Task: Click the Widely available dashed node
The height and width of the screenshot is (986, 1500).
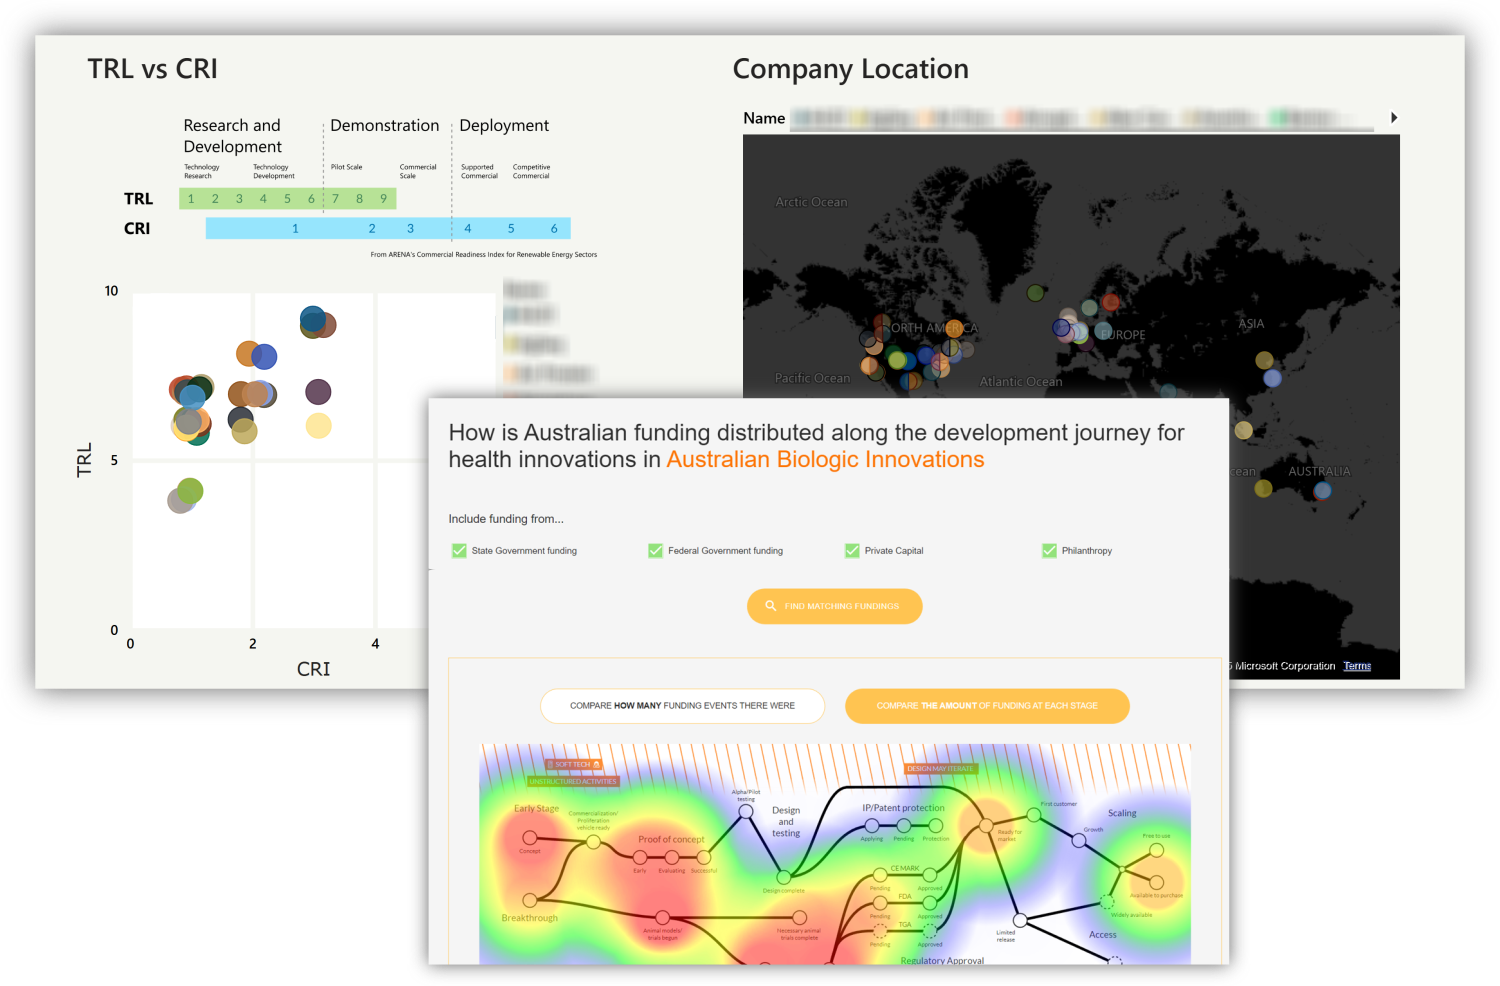Action: tap(1107, 902)
